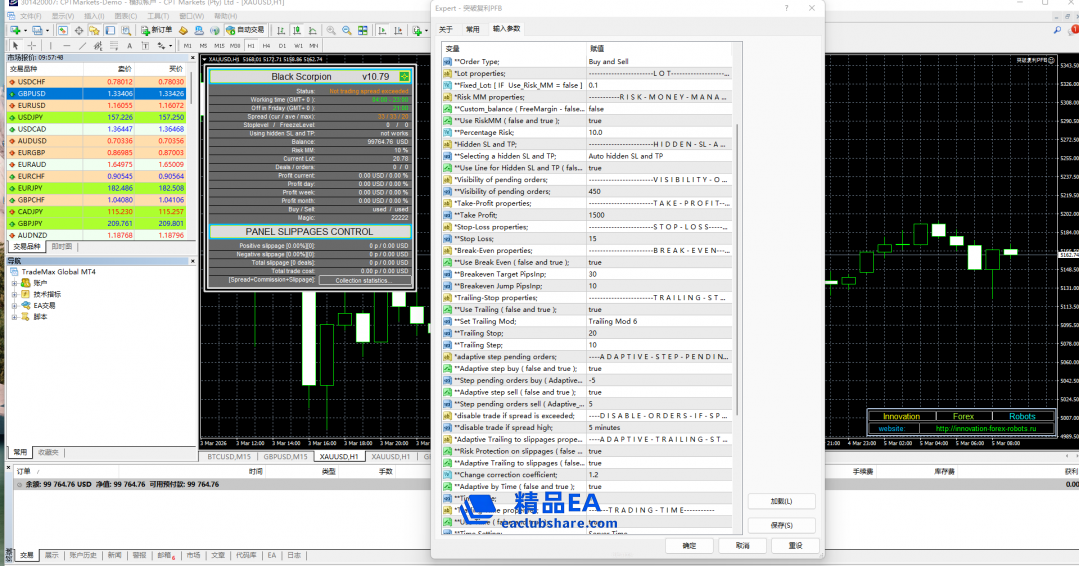Select the D1 timeframe button

(x=282, y=46)
